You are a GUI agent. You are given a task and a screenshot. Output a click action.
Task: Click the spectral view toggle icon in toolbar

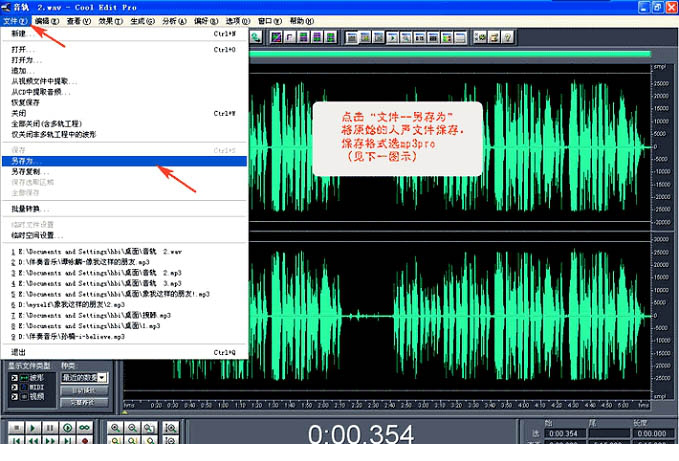[x=276, y=38]
